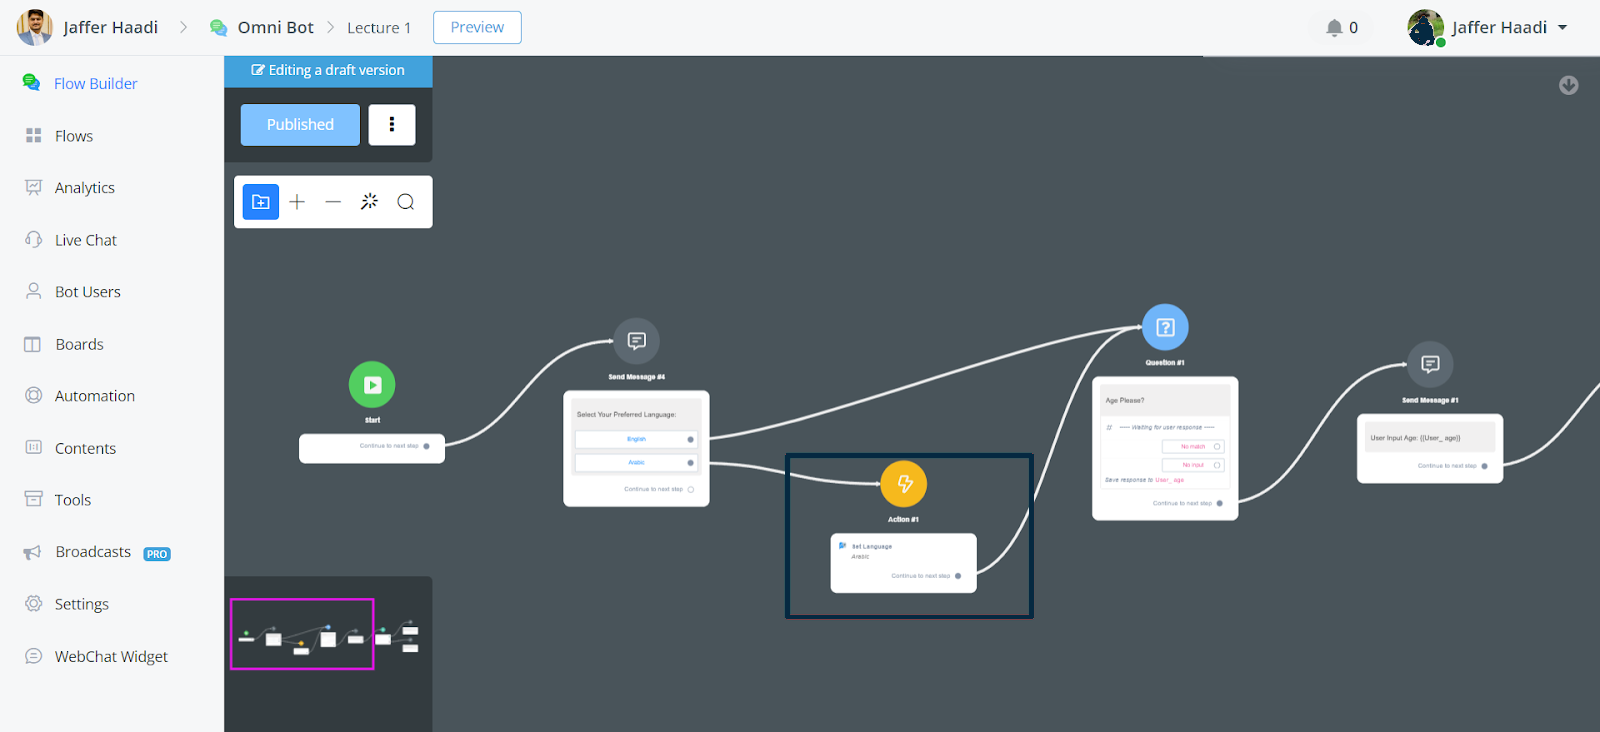
Task: Click the Contents icon
Action: tap(33, 447)
